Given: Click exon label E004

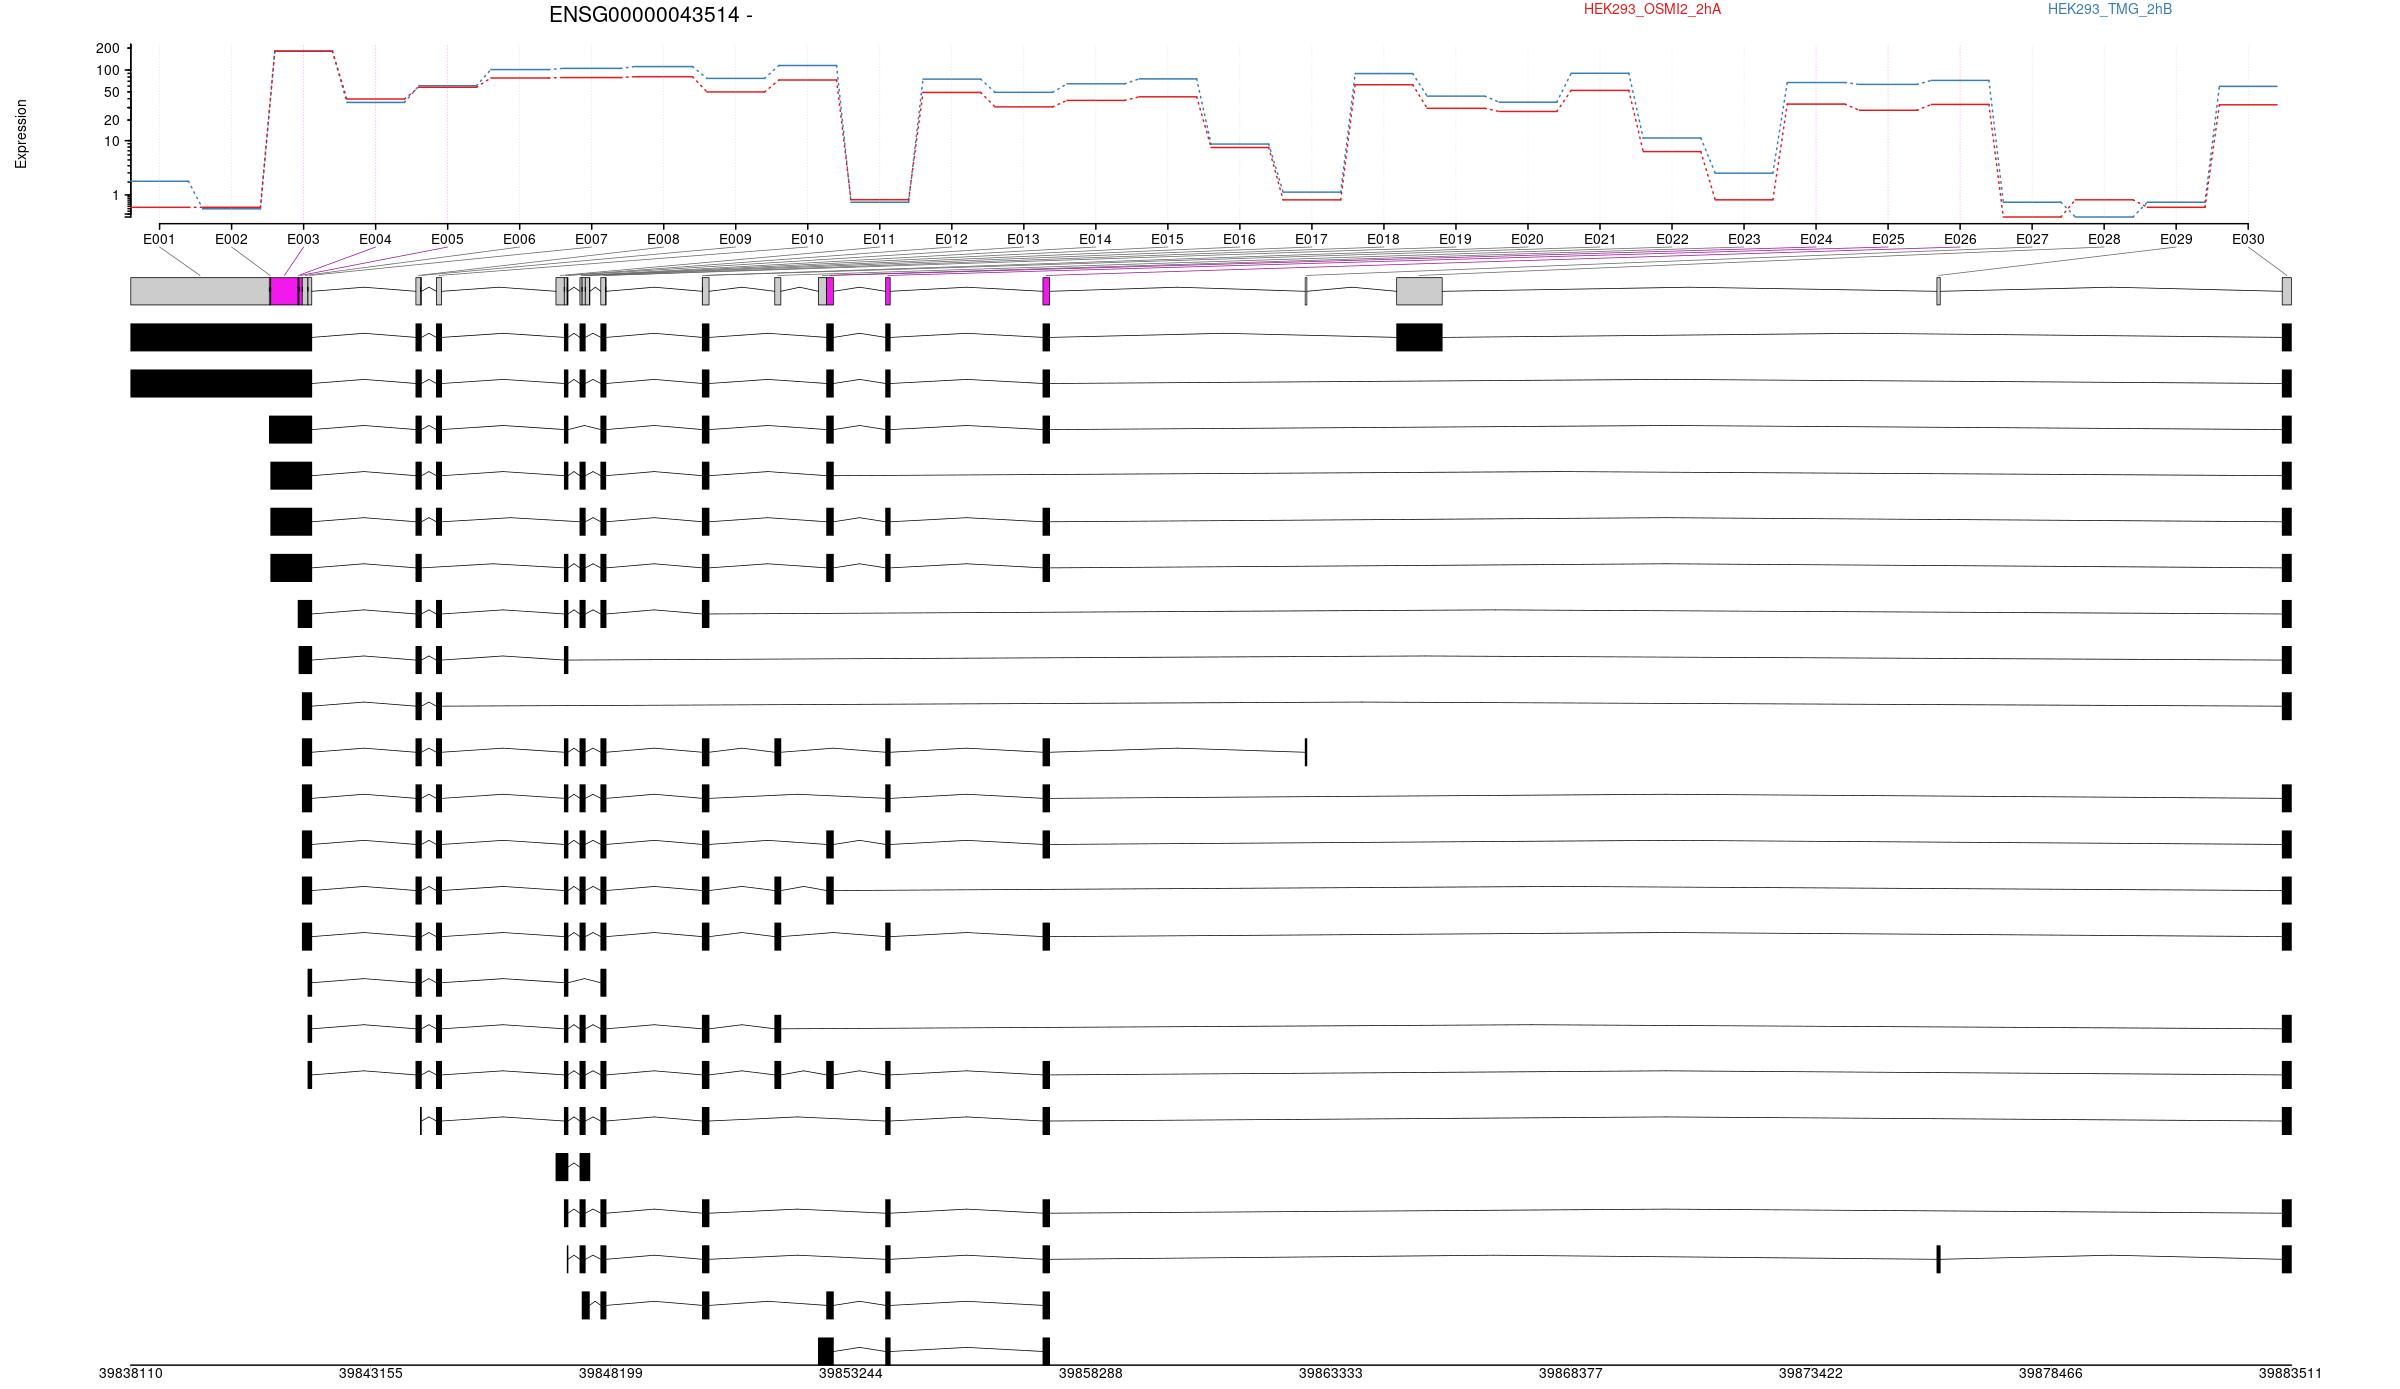Looking at the screenshot, I should tap(375, 240).
